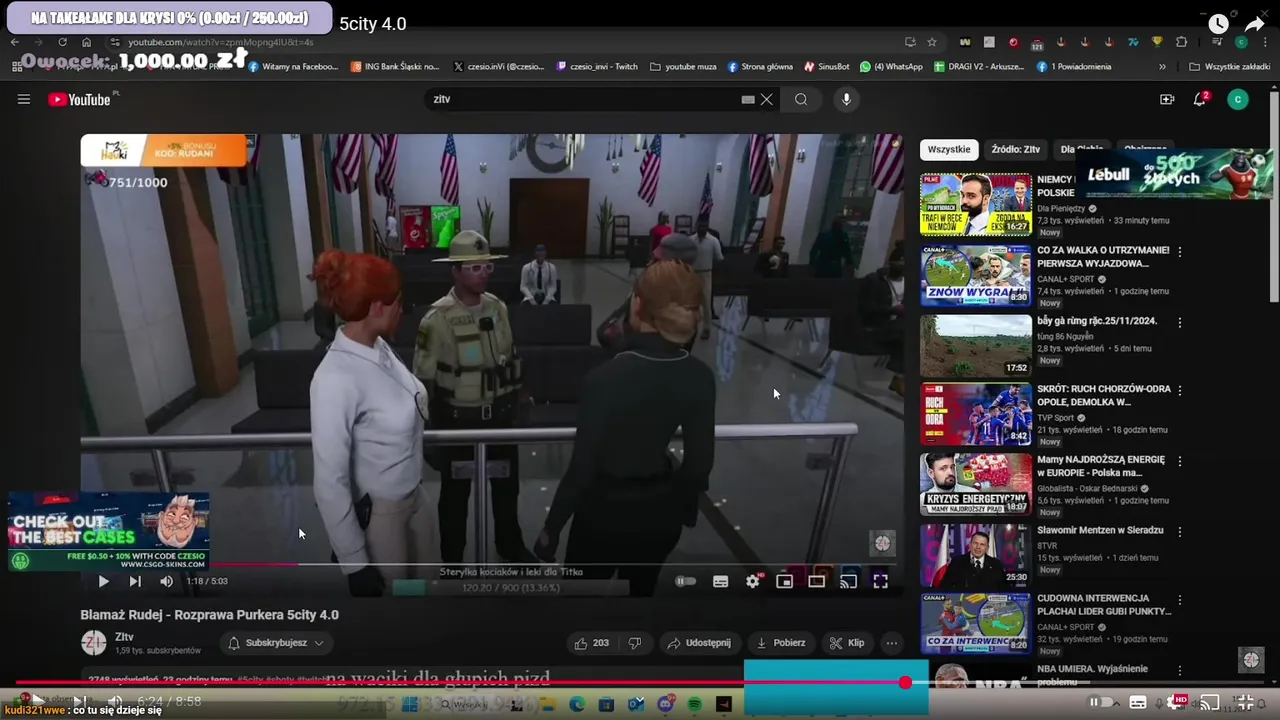
Task: Toggle subtitles in the inner player
Action: (x=720, y=581)
